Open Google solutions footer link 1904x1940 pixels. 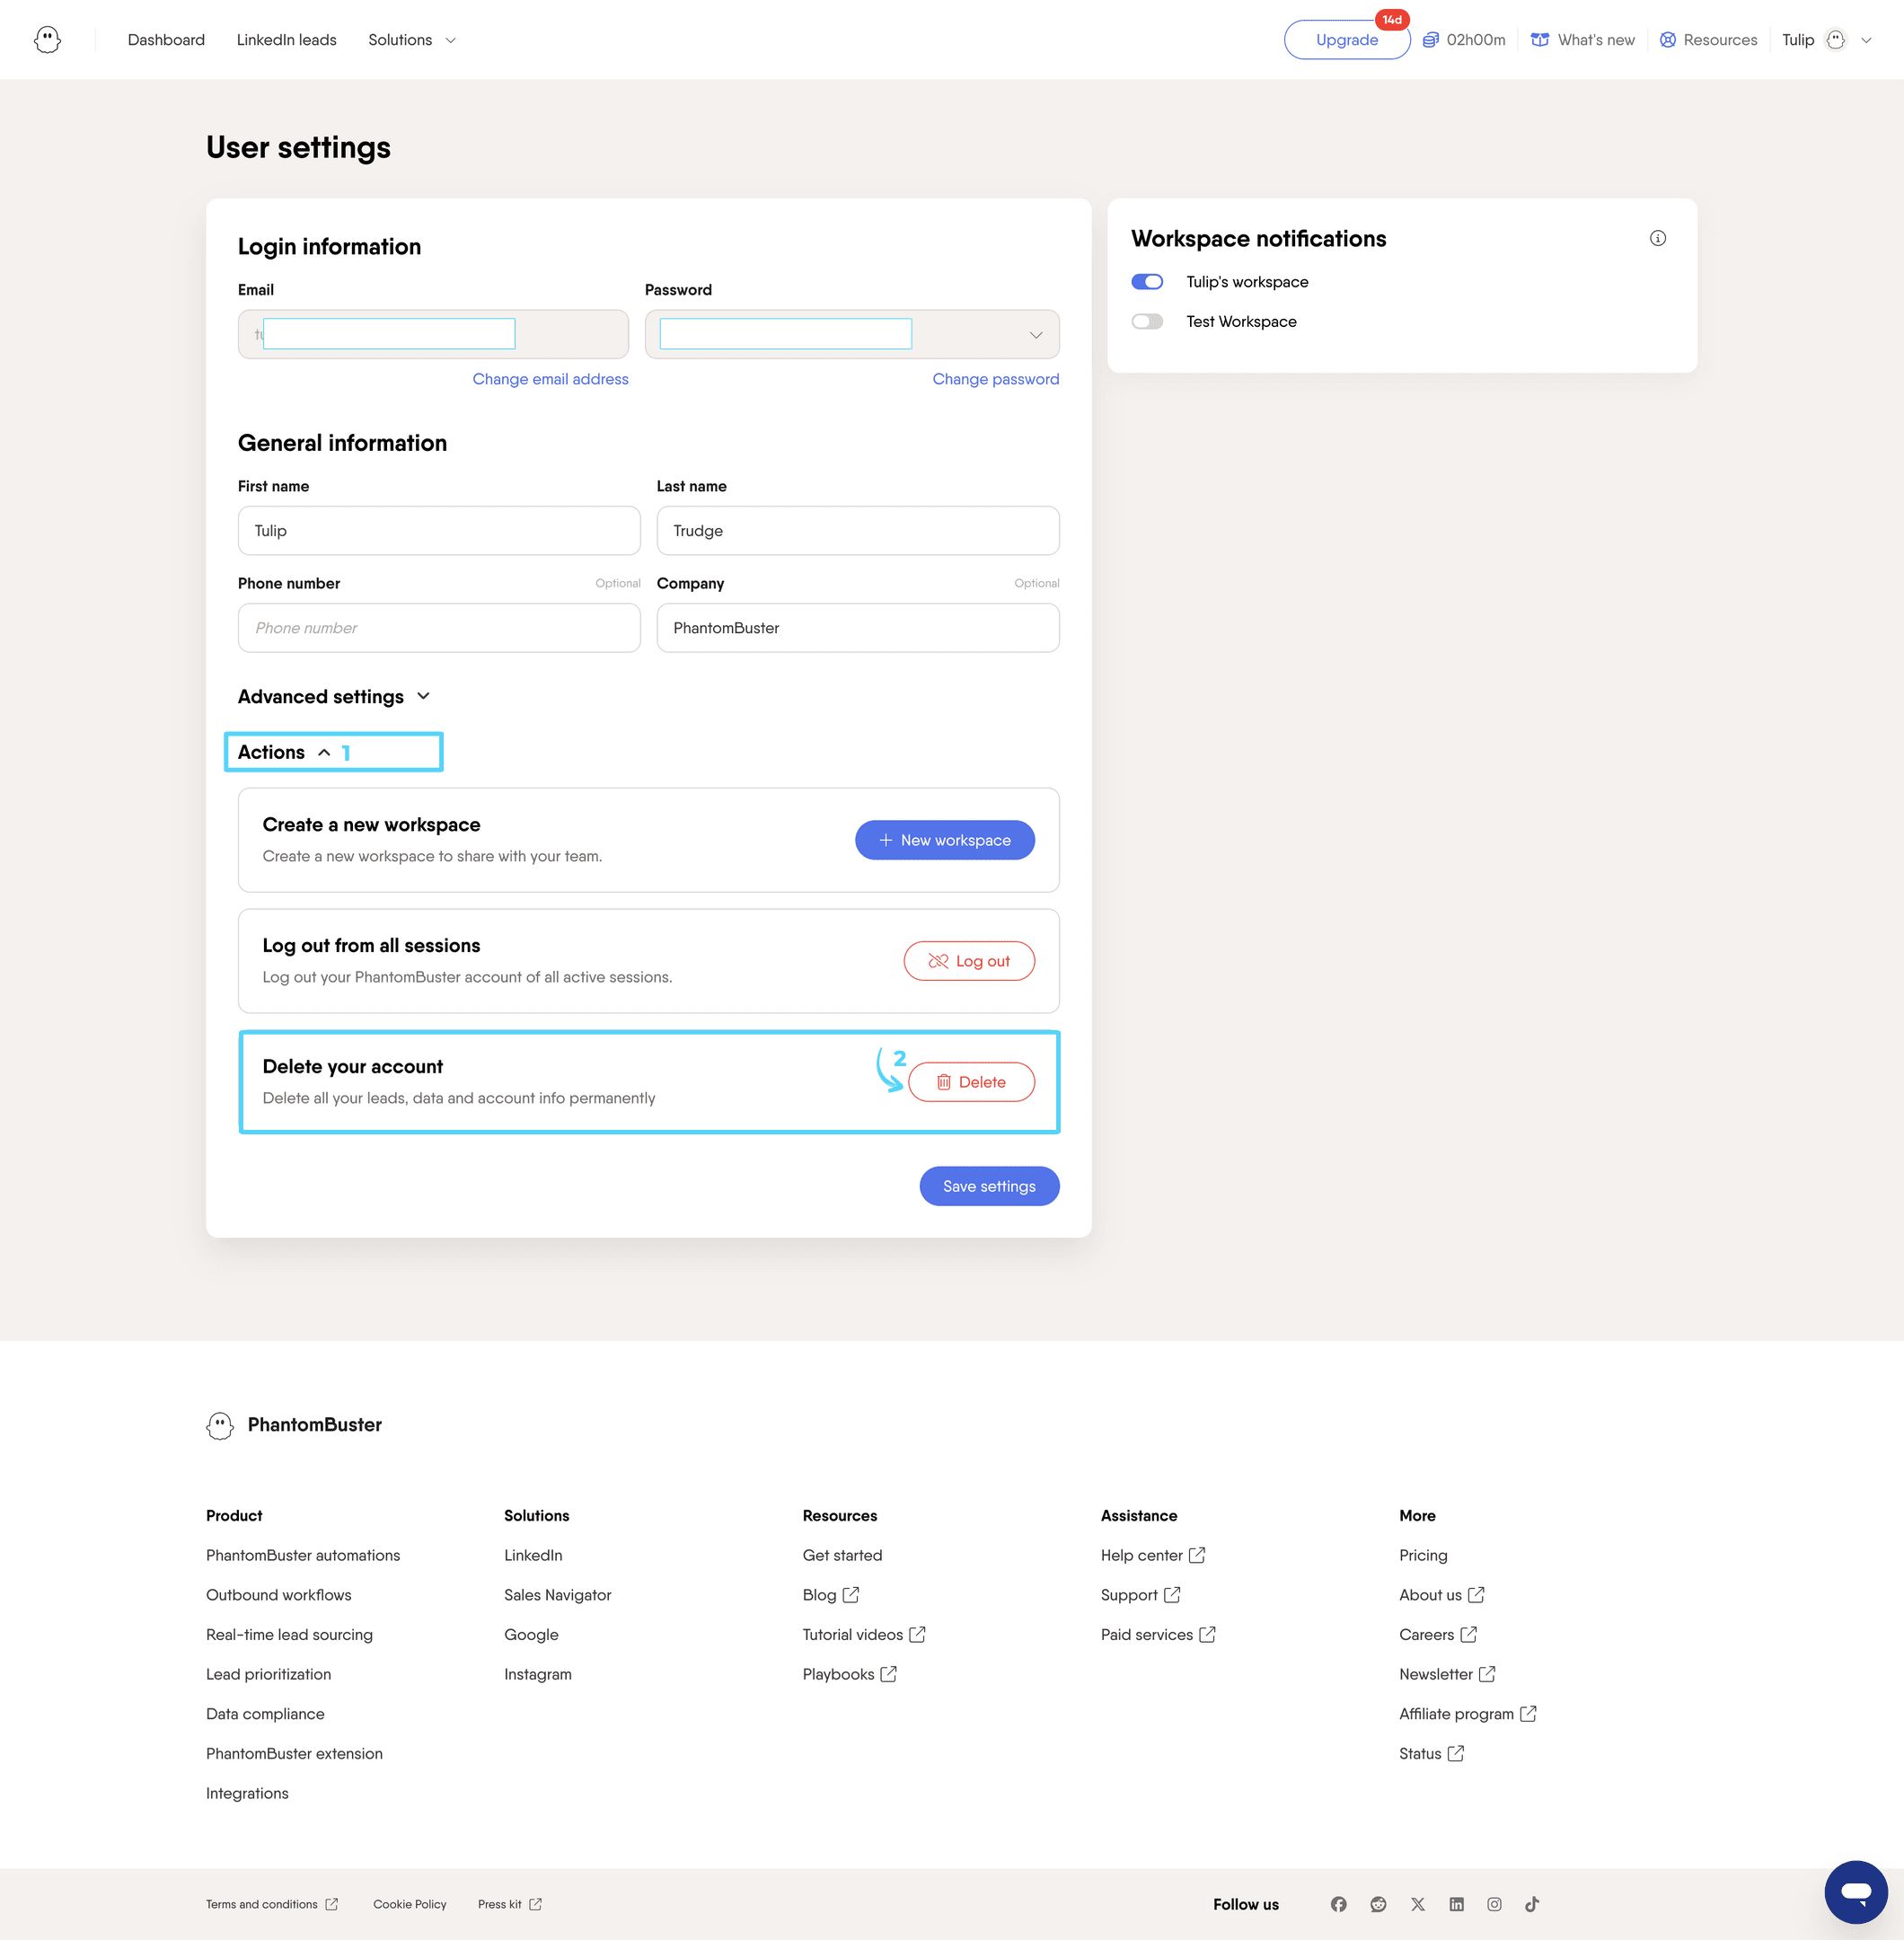point(531,1635)
